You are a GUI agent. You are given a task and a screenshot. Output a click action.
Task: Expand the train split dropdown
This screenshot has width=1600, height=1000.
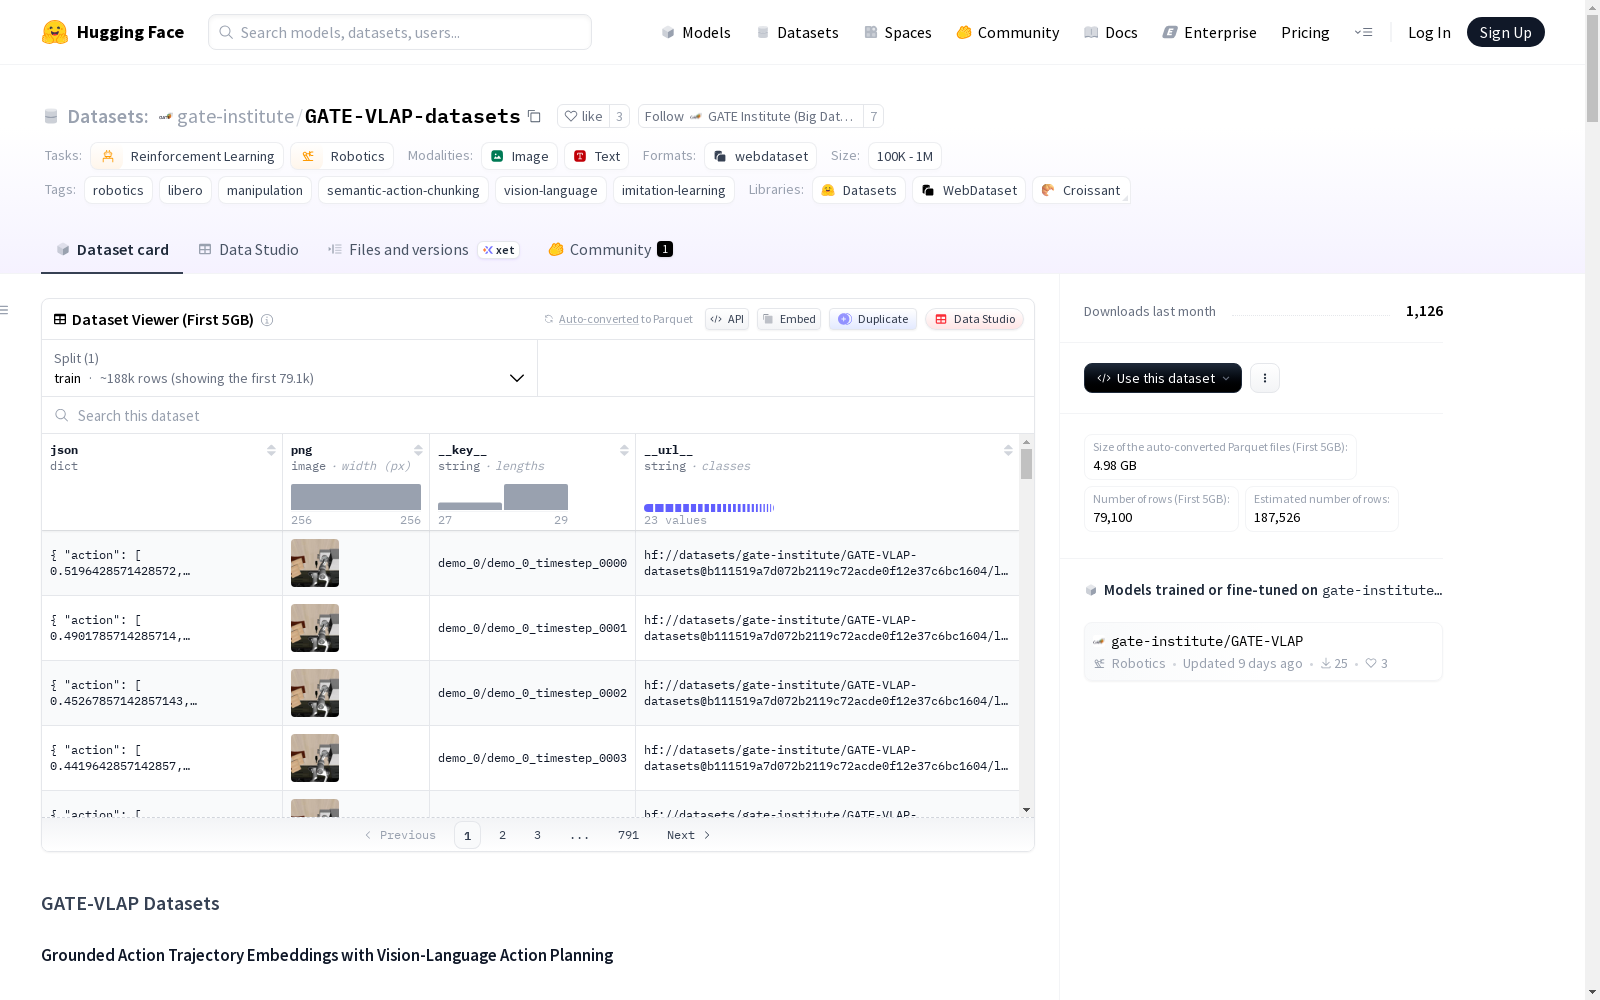click(289, 368)
